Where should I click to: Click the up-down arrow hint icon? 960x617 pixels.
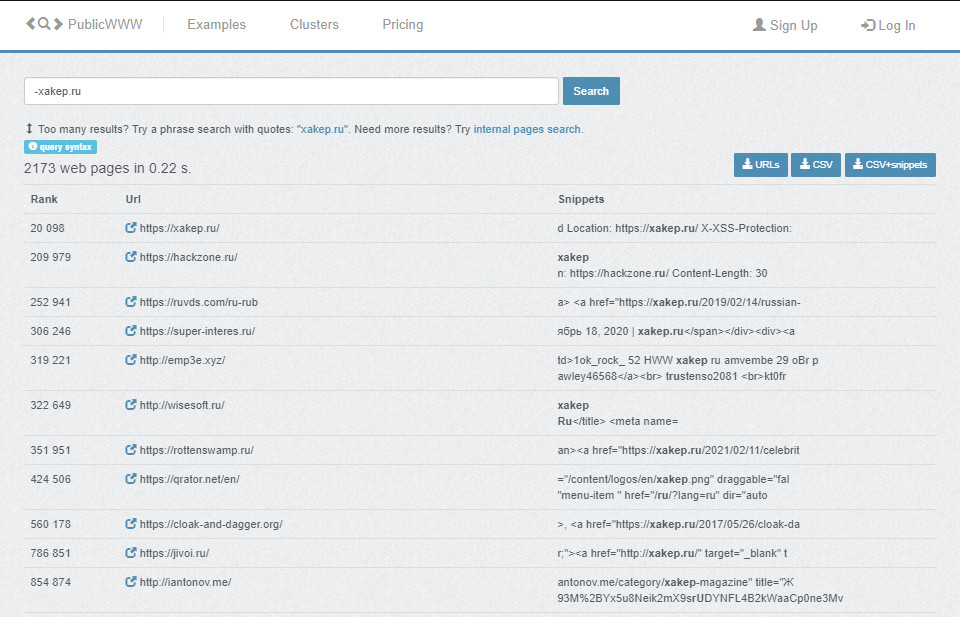tap(29, 129)
